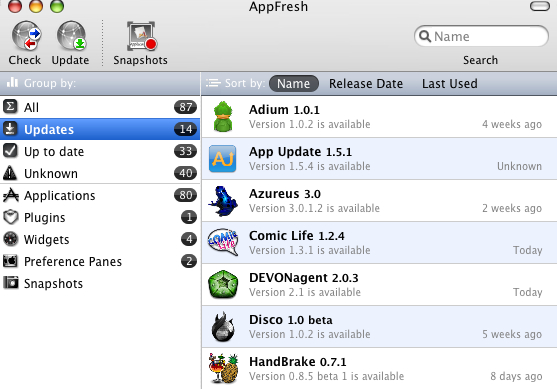
Task: Click the Check button label
Action: [x=25, y=60]
